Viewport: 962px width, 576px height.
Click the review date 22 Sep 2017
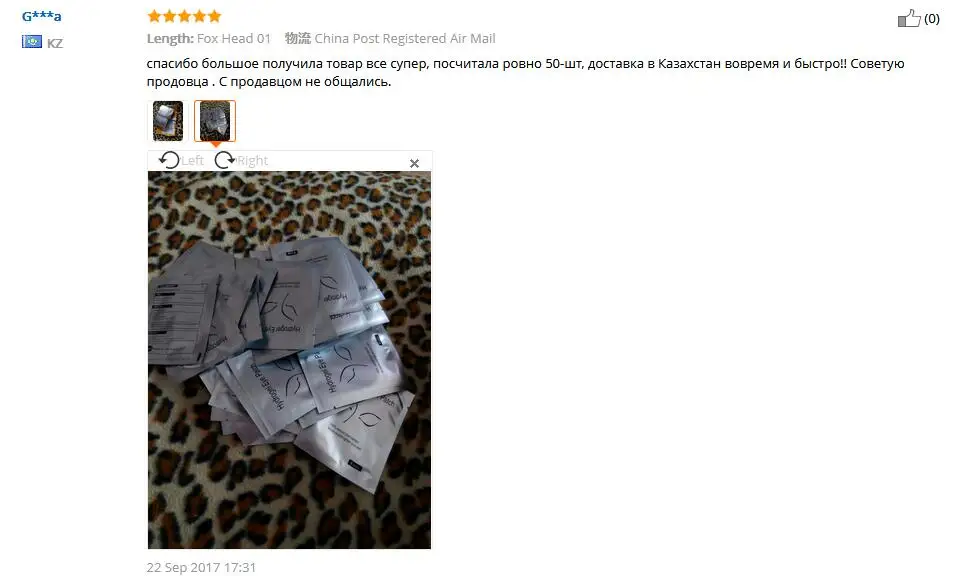(201, 567)
